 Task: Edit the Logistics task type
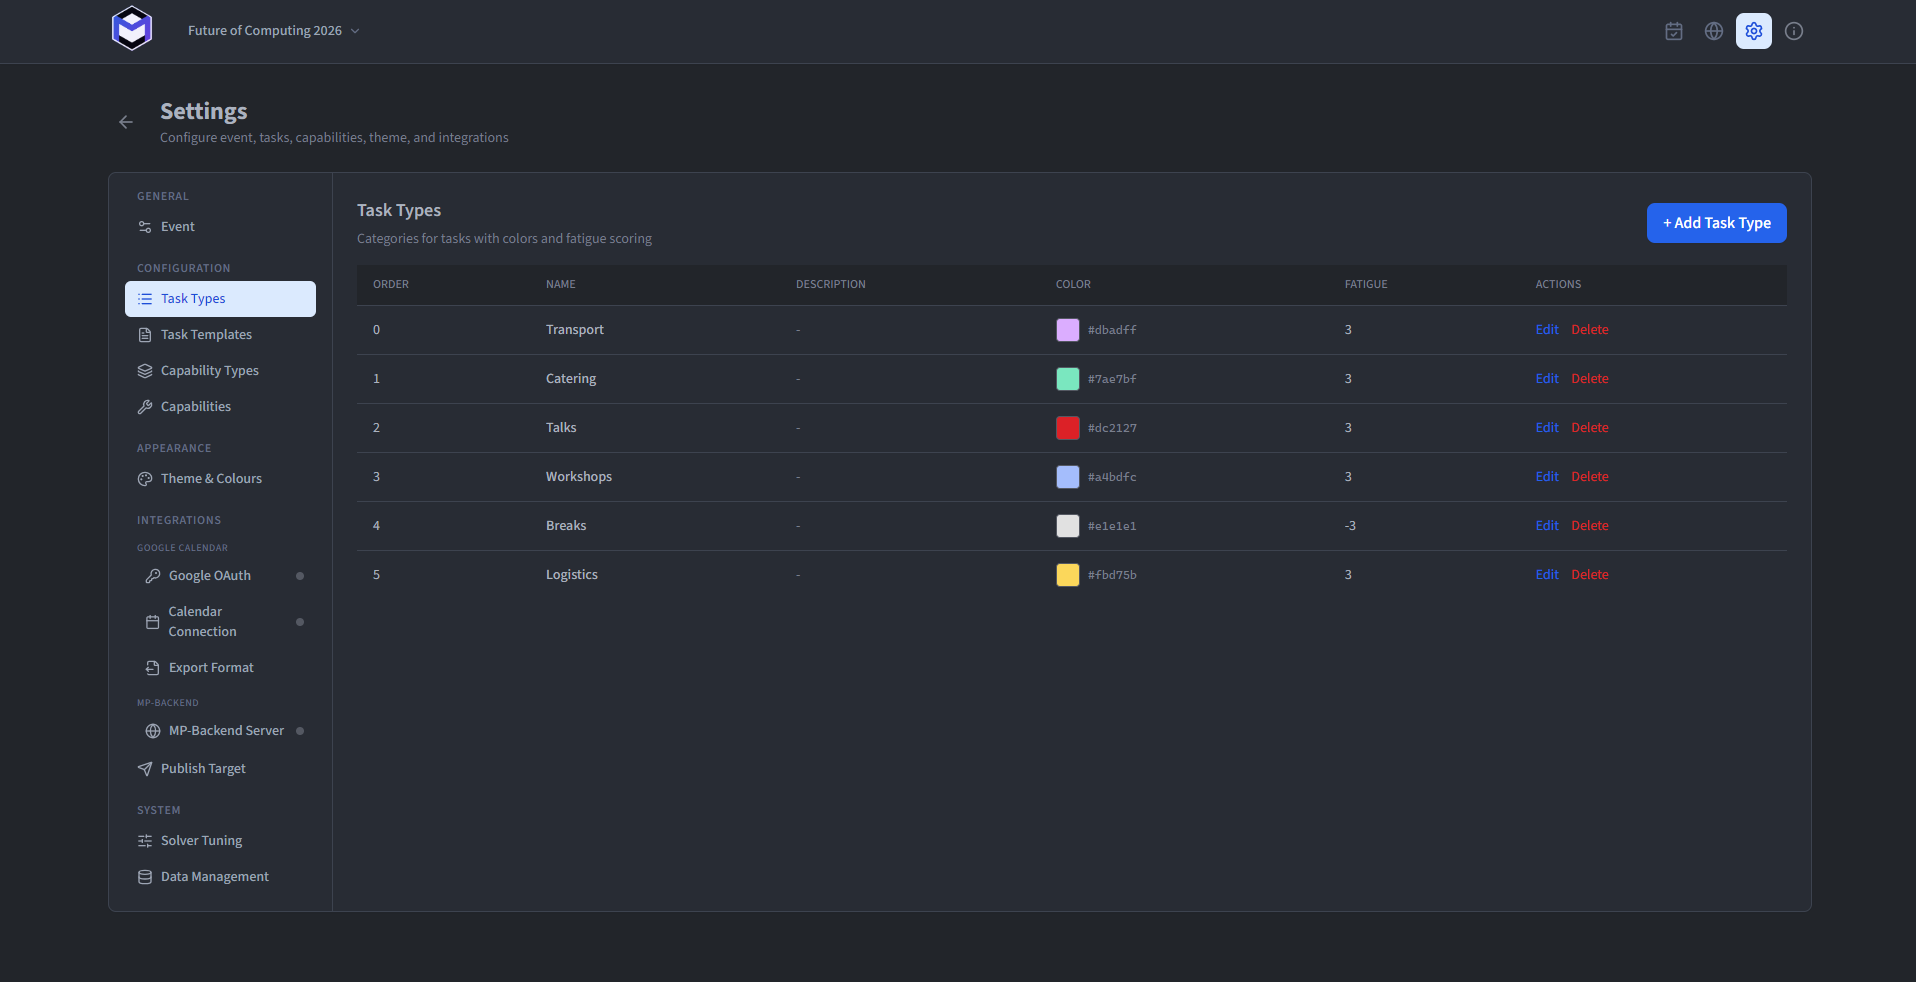click(1547, 575)
